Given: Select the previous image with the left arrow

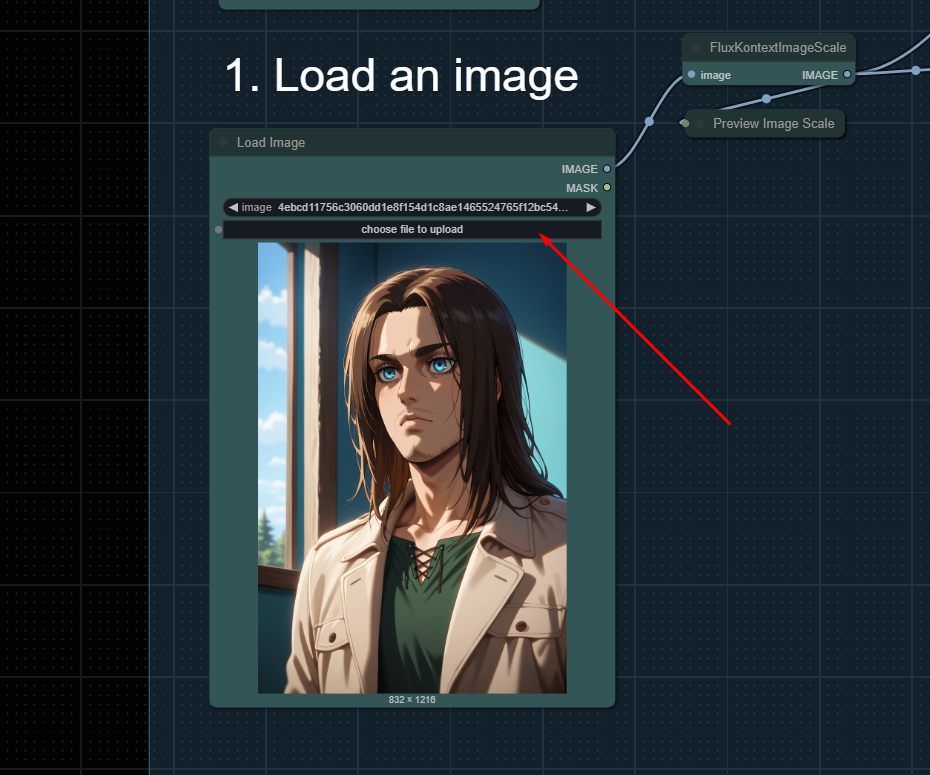Looking at the screenshot, I should 233,208.
